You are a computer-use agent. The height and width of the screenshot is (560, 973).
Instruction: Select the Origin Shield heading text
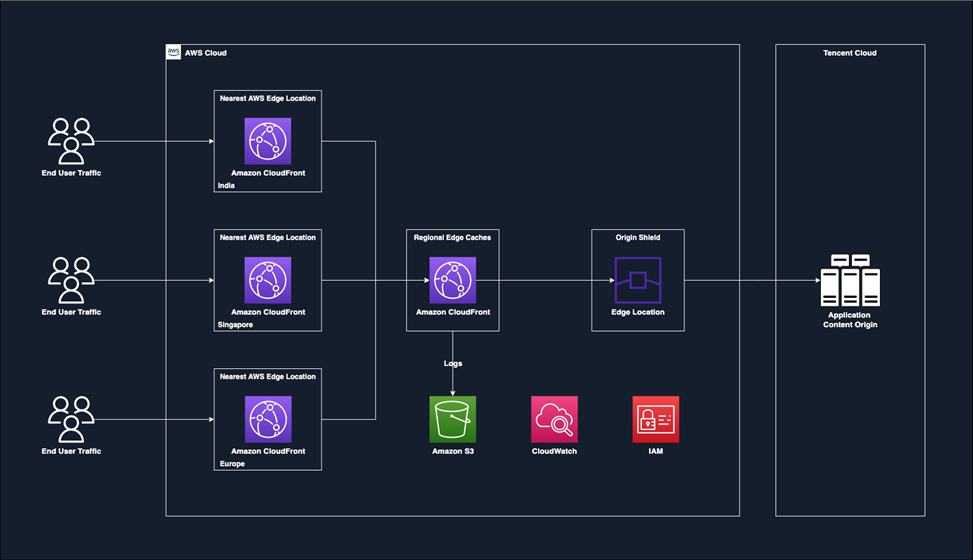(637, 237)
